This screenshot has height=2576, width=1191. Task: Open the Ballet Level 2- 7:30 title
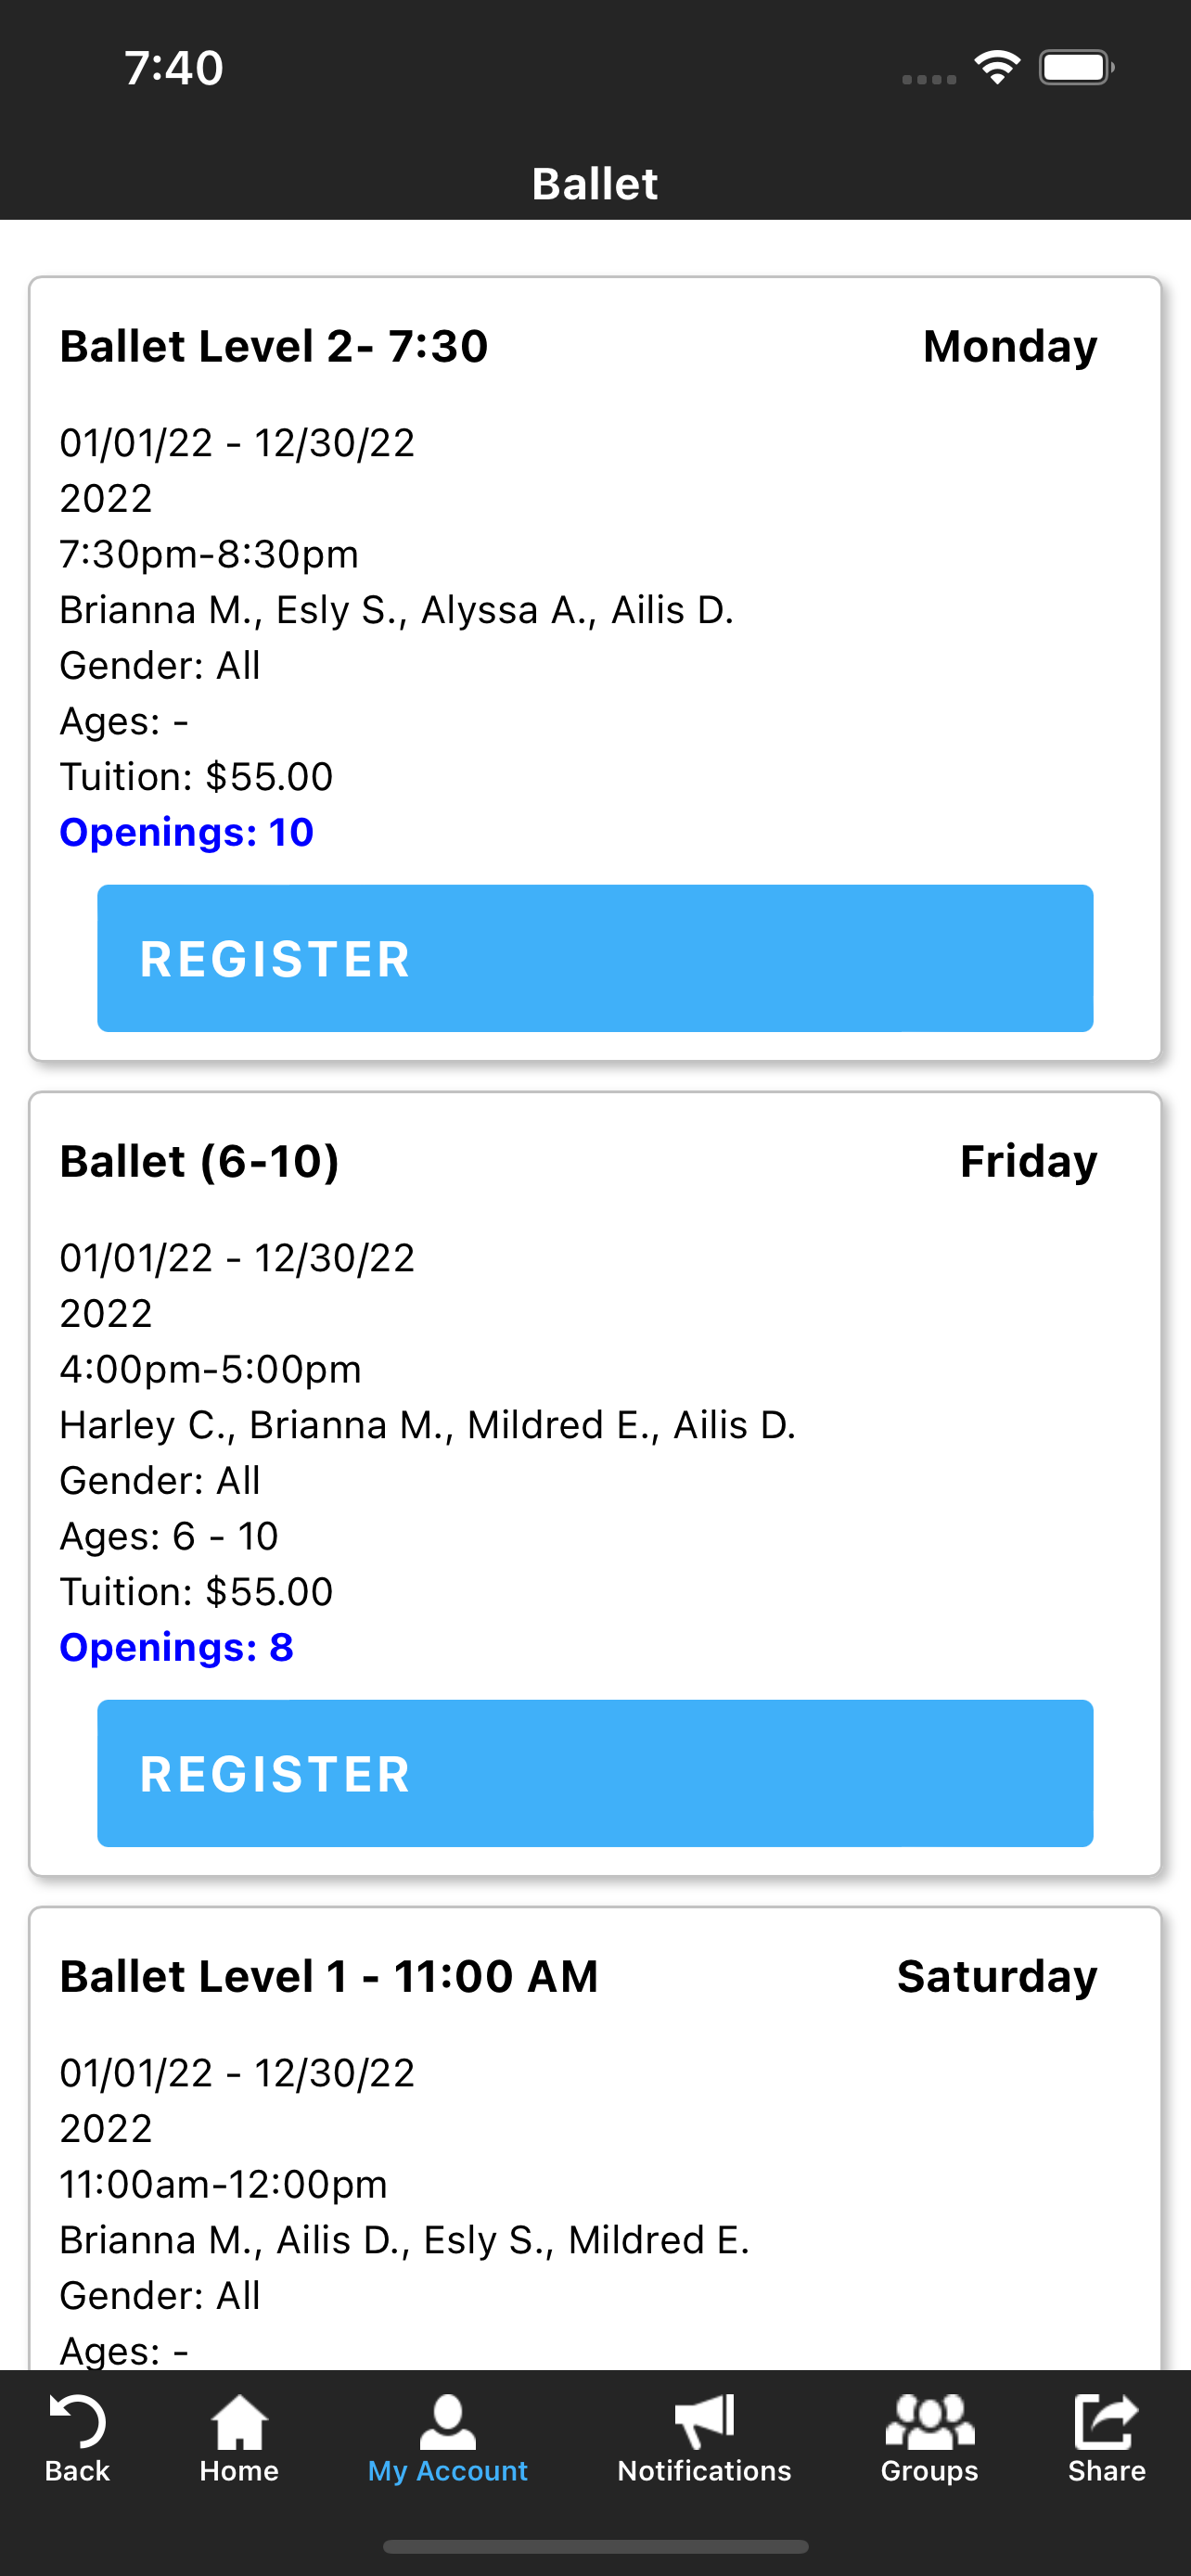click(x=274, y=346)
